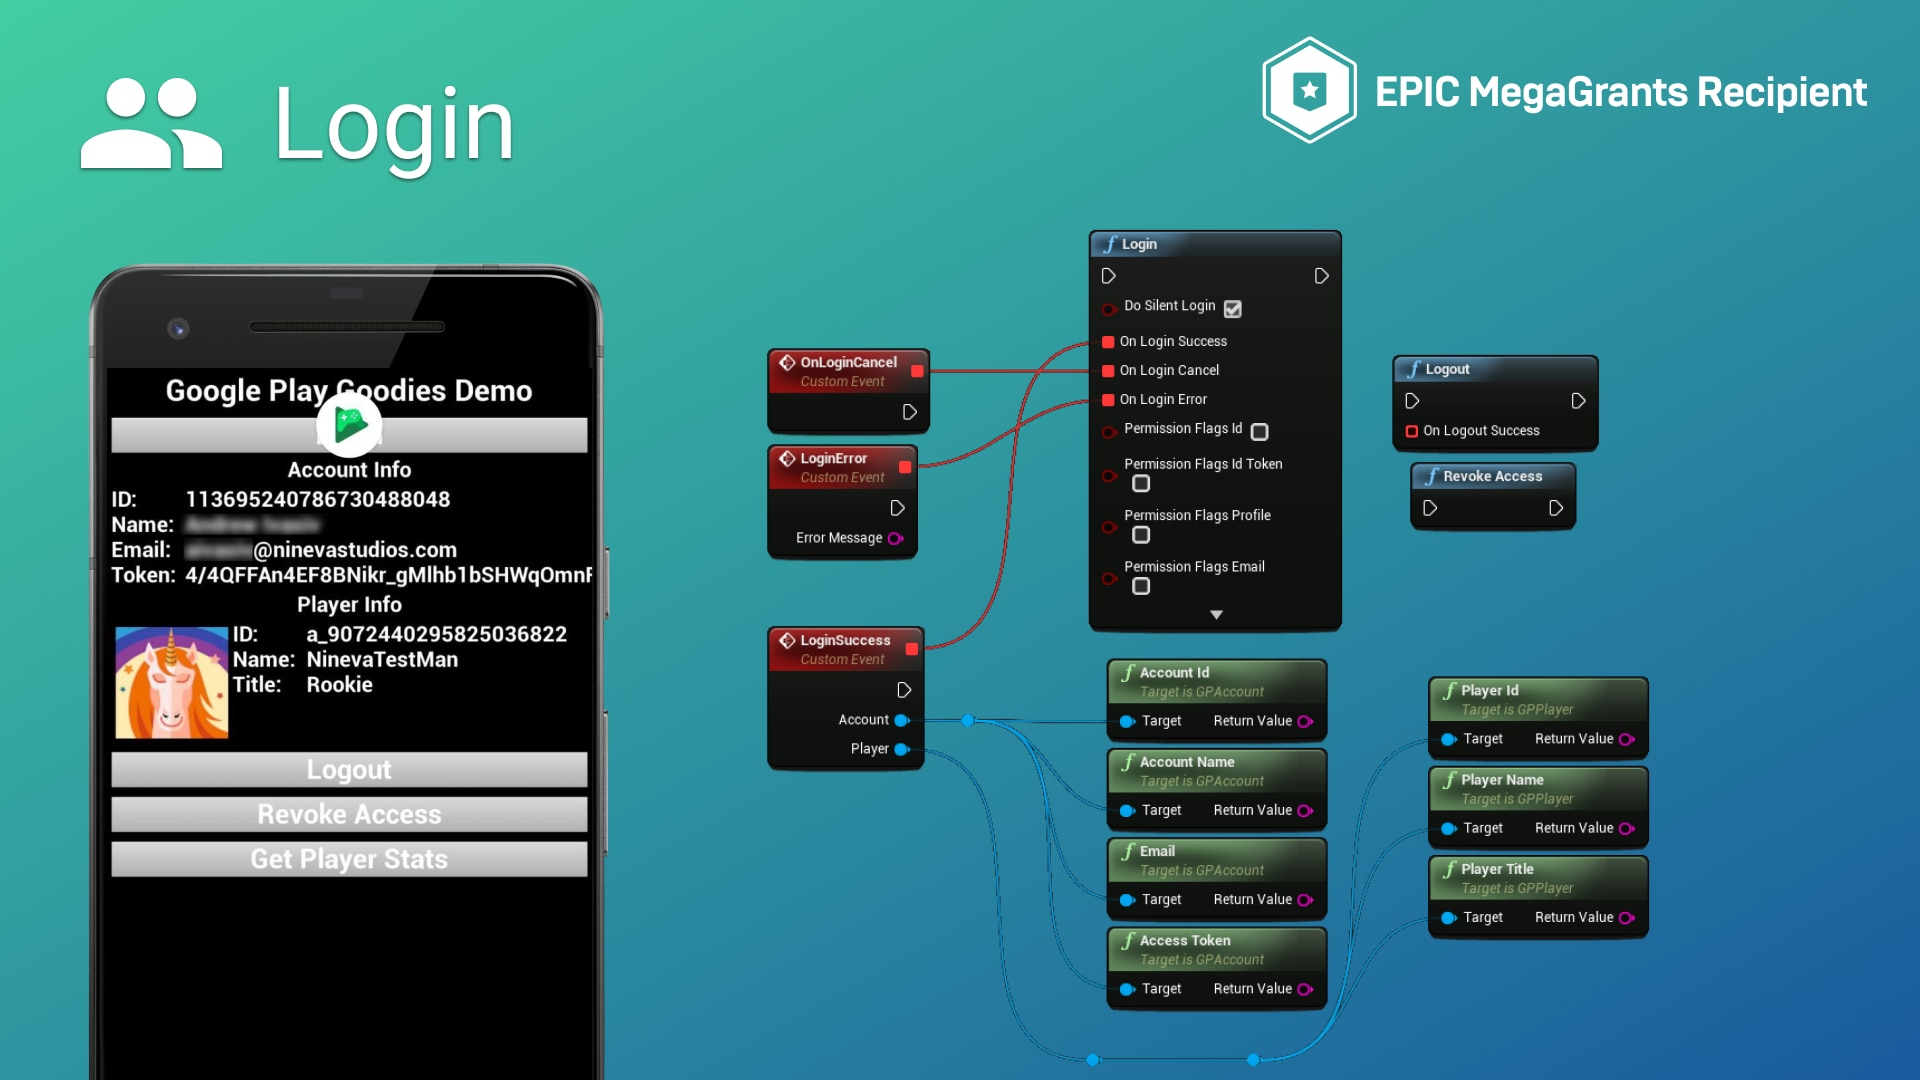Click the Logout node execution pin

point(1412,400)
